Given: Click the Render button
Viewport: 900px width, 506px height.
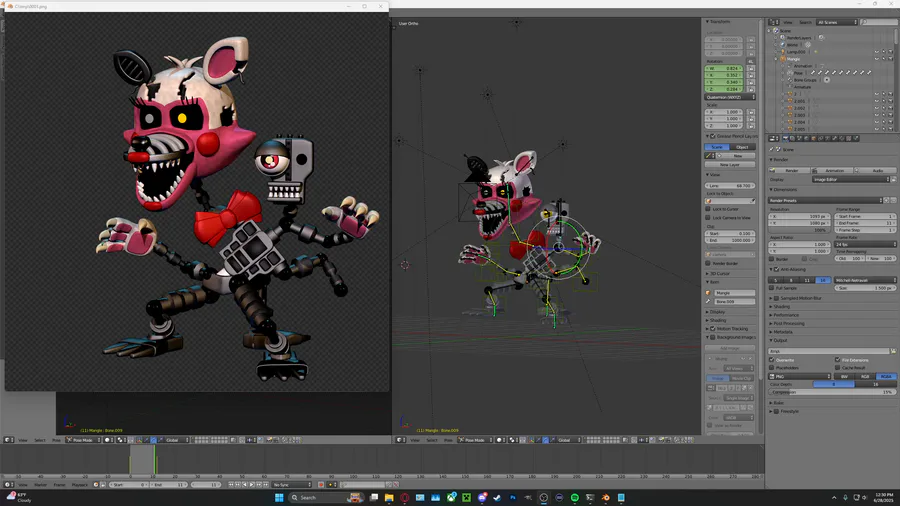Looking at the screenshot, I should 789,170.
